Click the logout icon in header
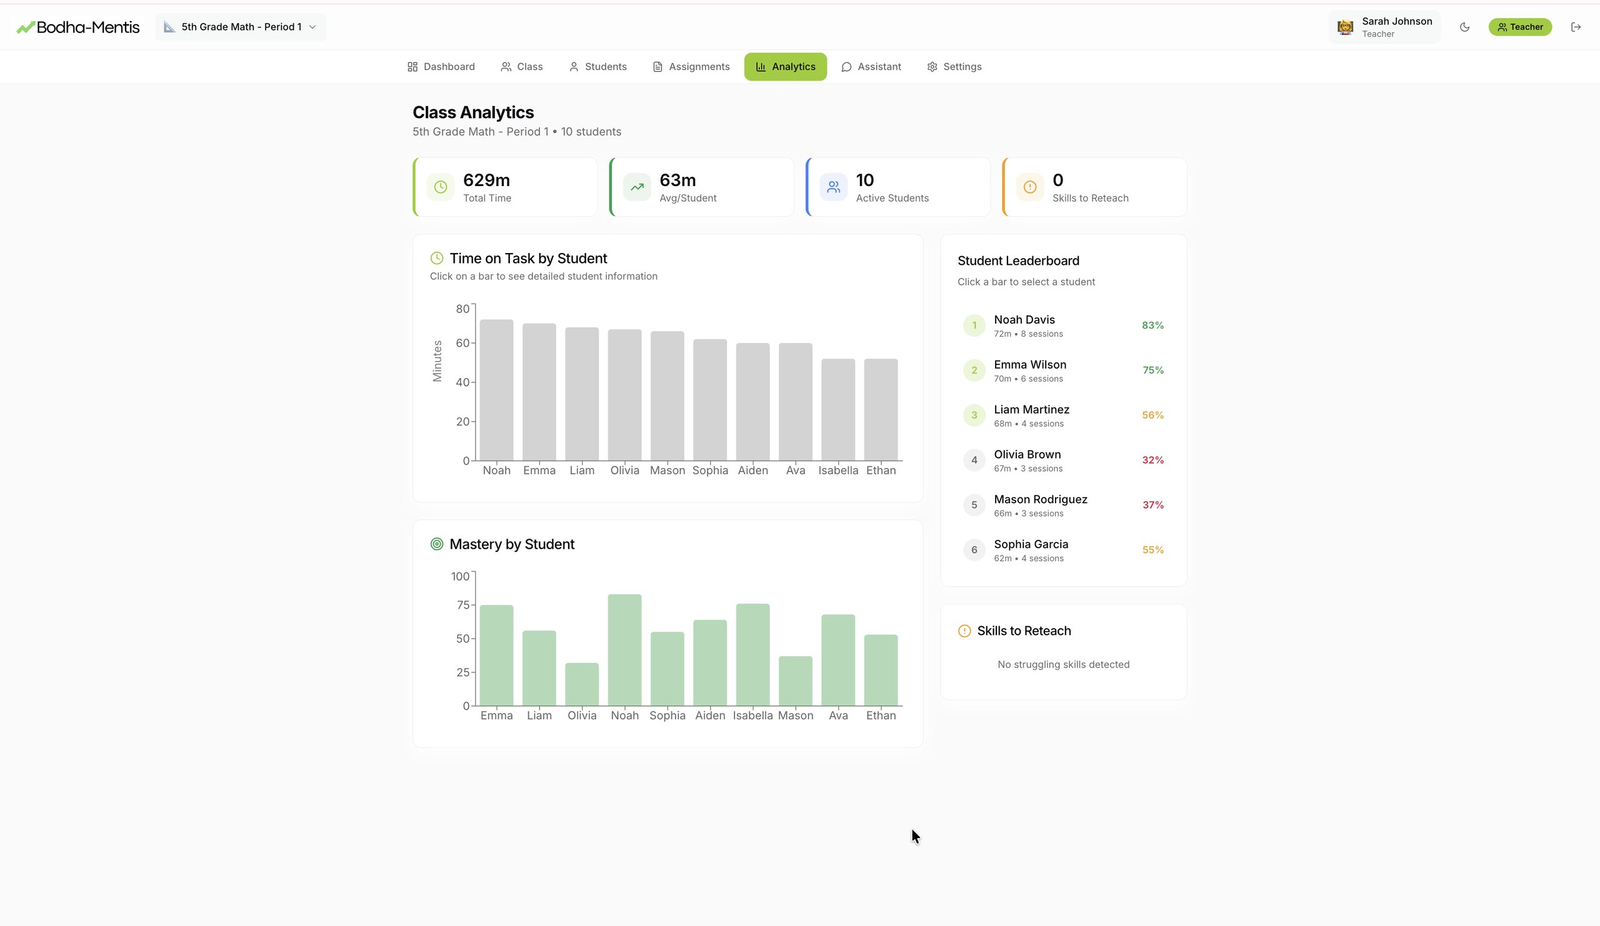Screen dimensions: 1600x926 (x=1576, y=27)
